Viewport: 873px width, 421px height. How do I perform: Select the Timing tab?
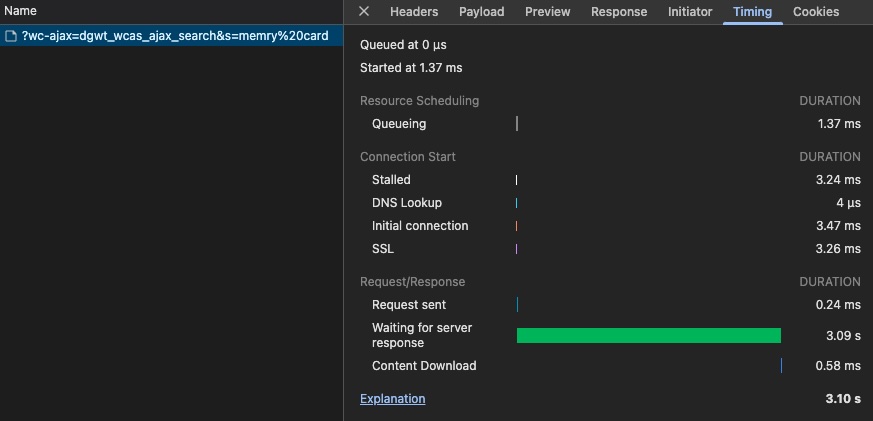(752, 12)
